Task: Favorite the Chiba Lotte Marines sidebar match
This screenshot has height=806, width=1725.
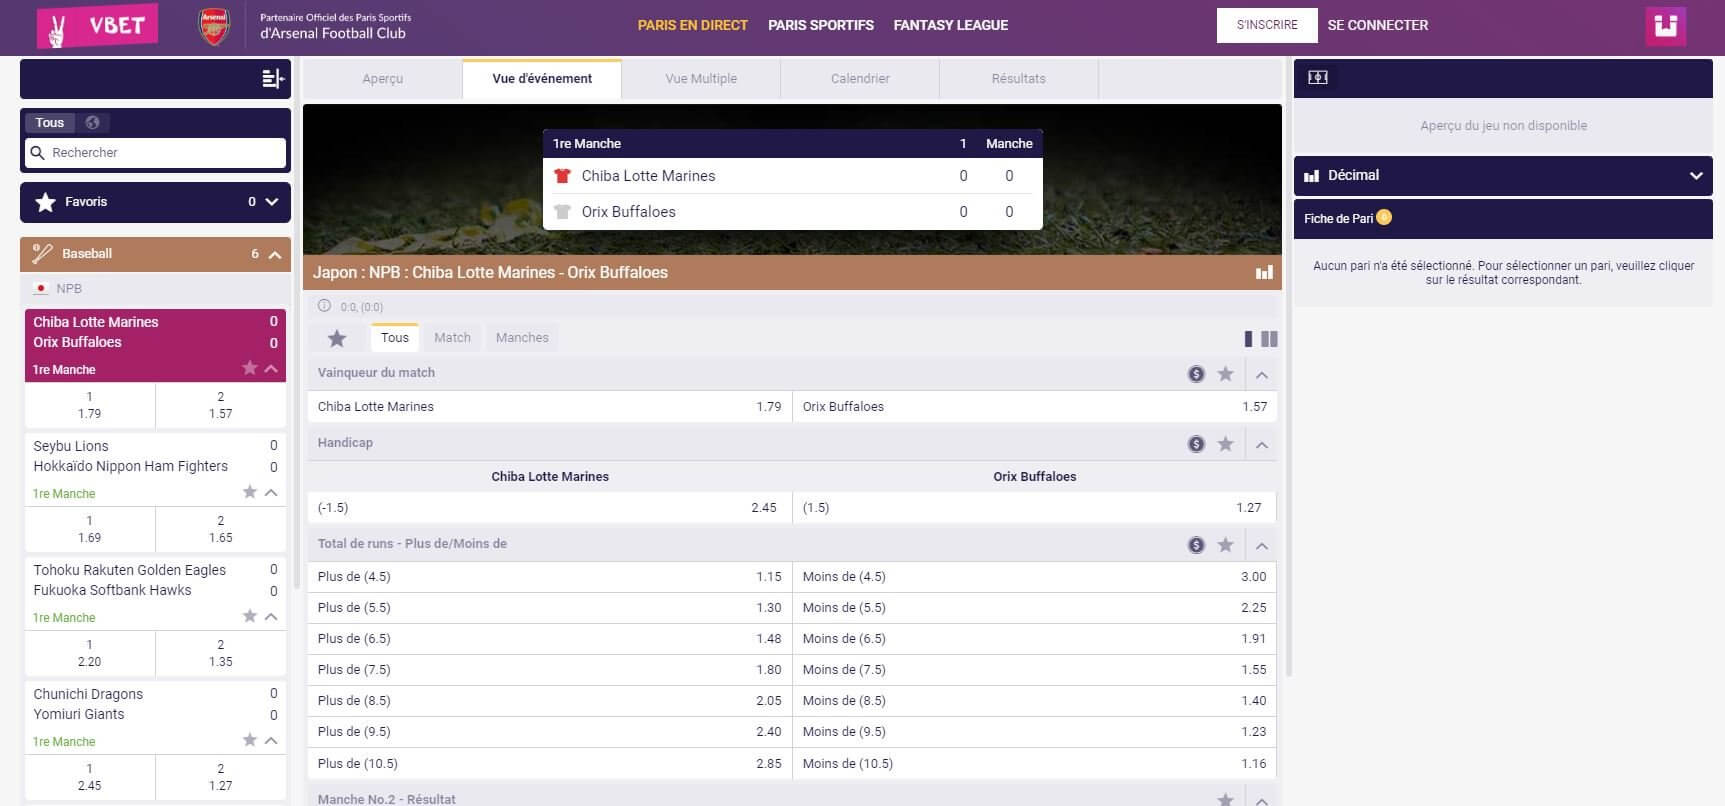Action: [x=250, y=368]
